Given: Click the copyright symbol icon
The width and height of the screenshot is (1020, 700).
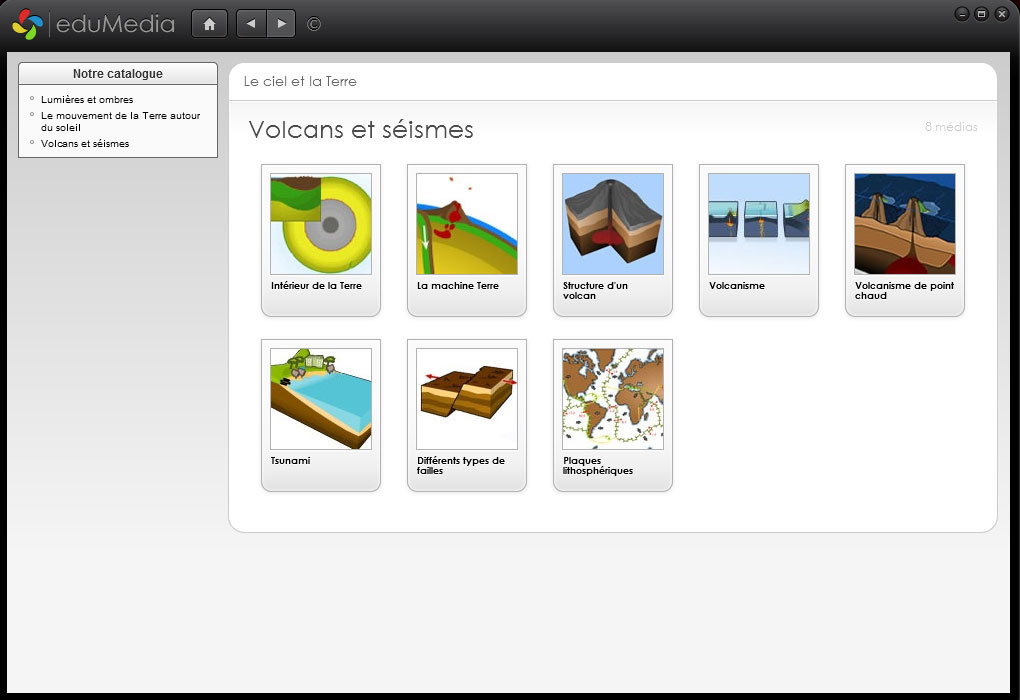Looking at the screenshot, I should click(314, 24).
